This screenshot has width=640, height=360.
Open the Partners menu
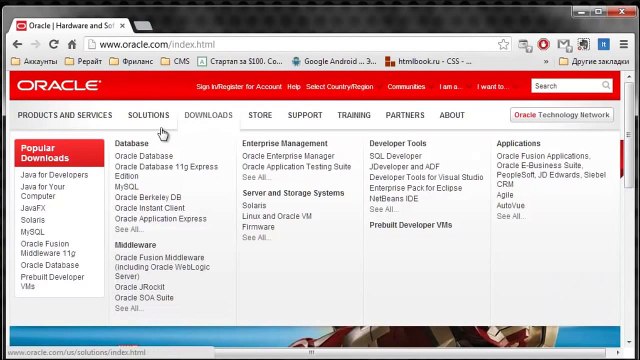coord(405,115)
